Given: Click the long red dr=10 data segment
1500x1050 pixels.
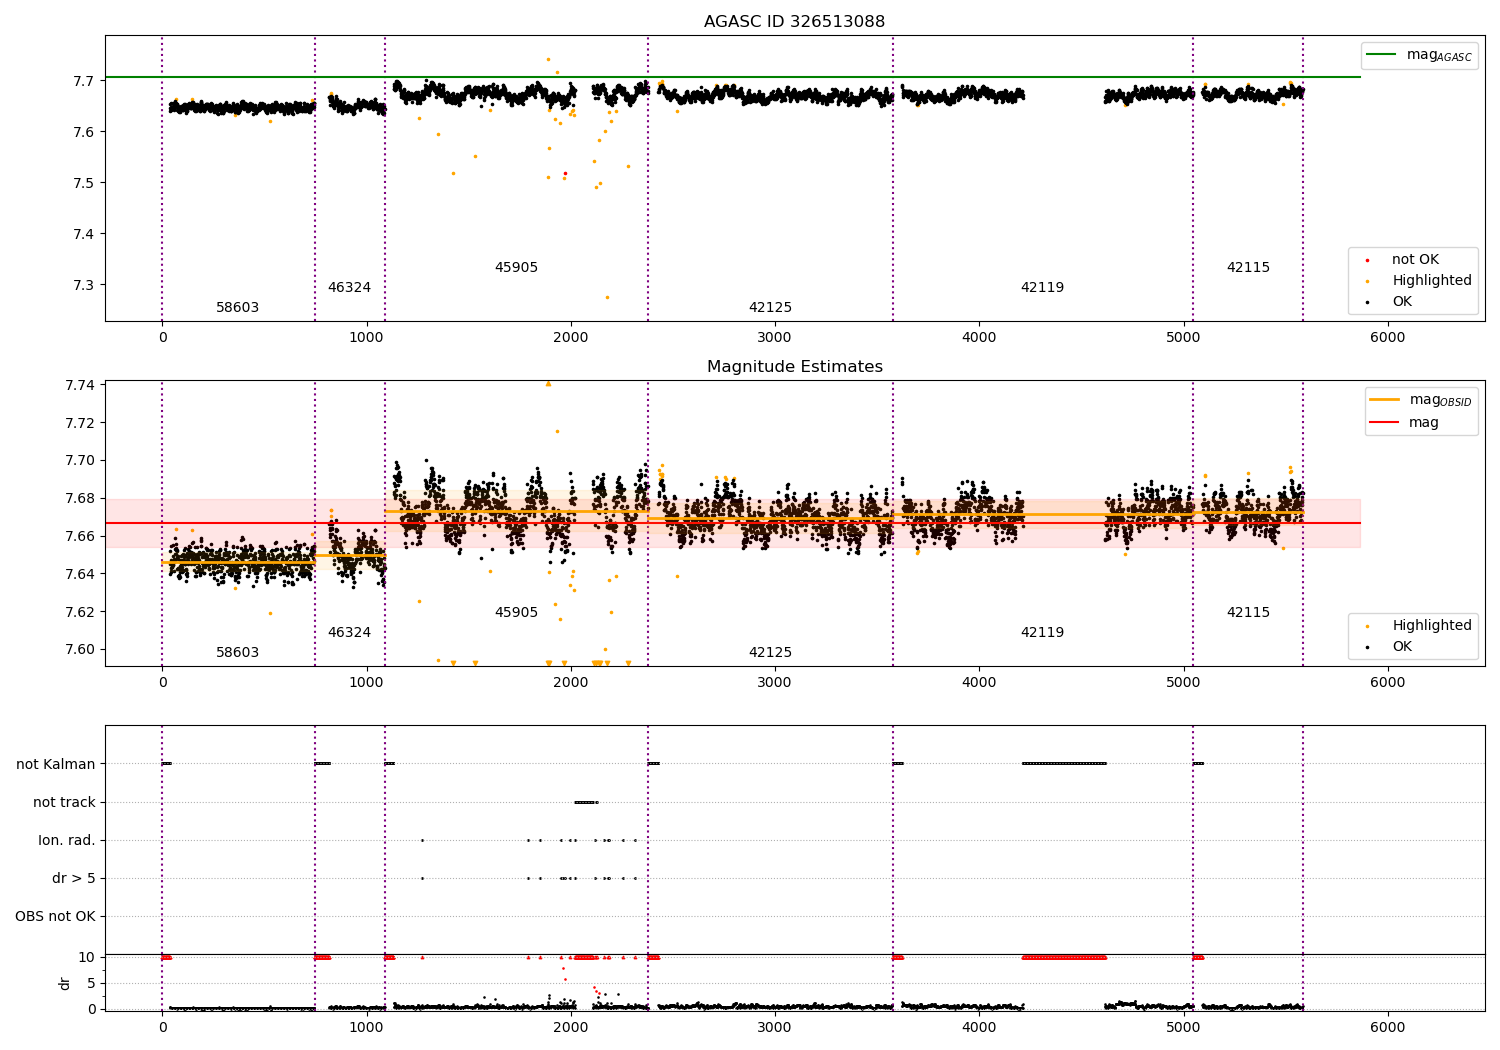Looking at the screenshot, I should coord(1064,957).
